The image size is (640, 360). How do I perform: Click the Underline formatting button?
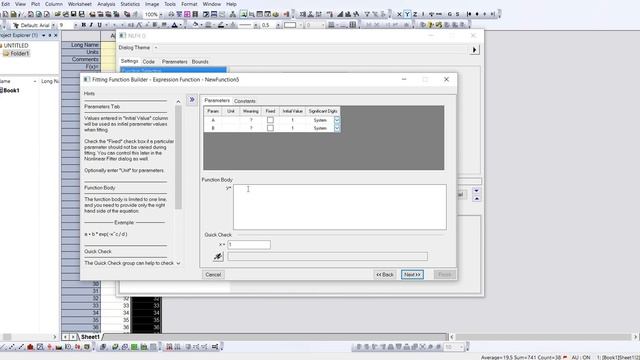pyautogui.click(x=99, y=25)
